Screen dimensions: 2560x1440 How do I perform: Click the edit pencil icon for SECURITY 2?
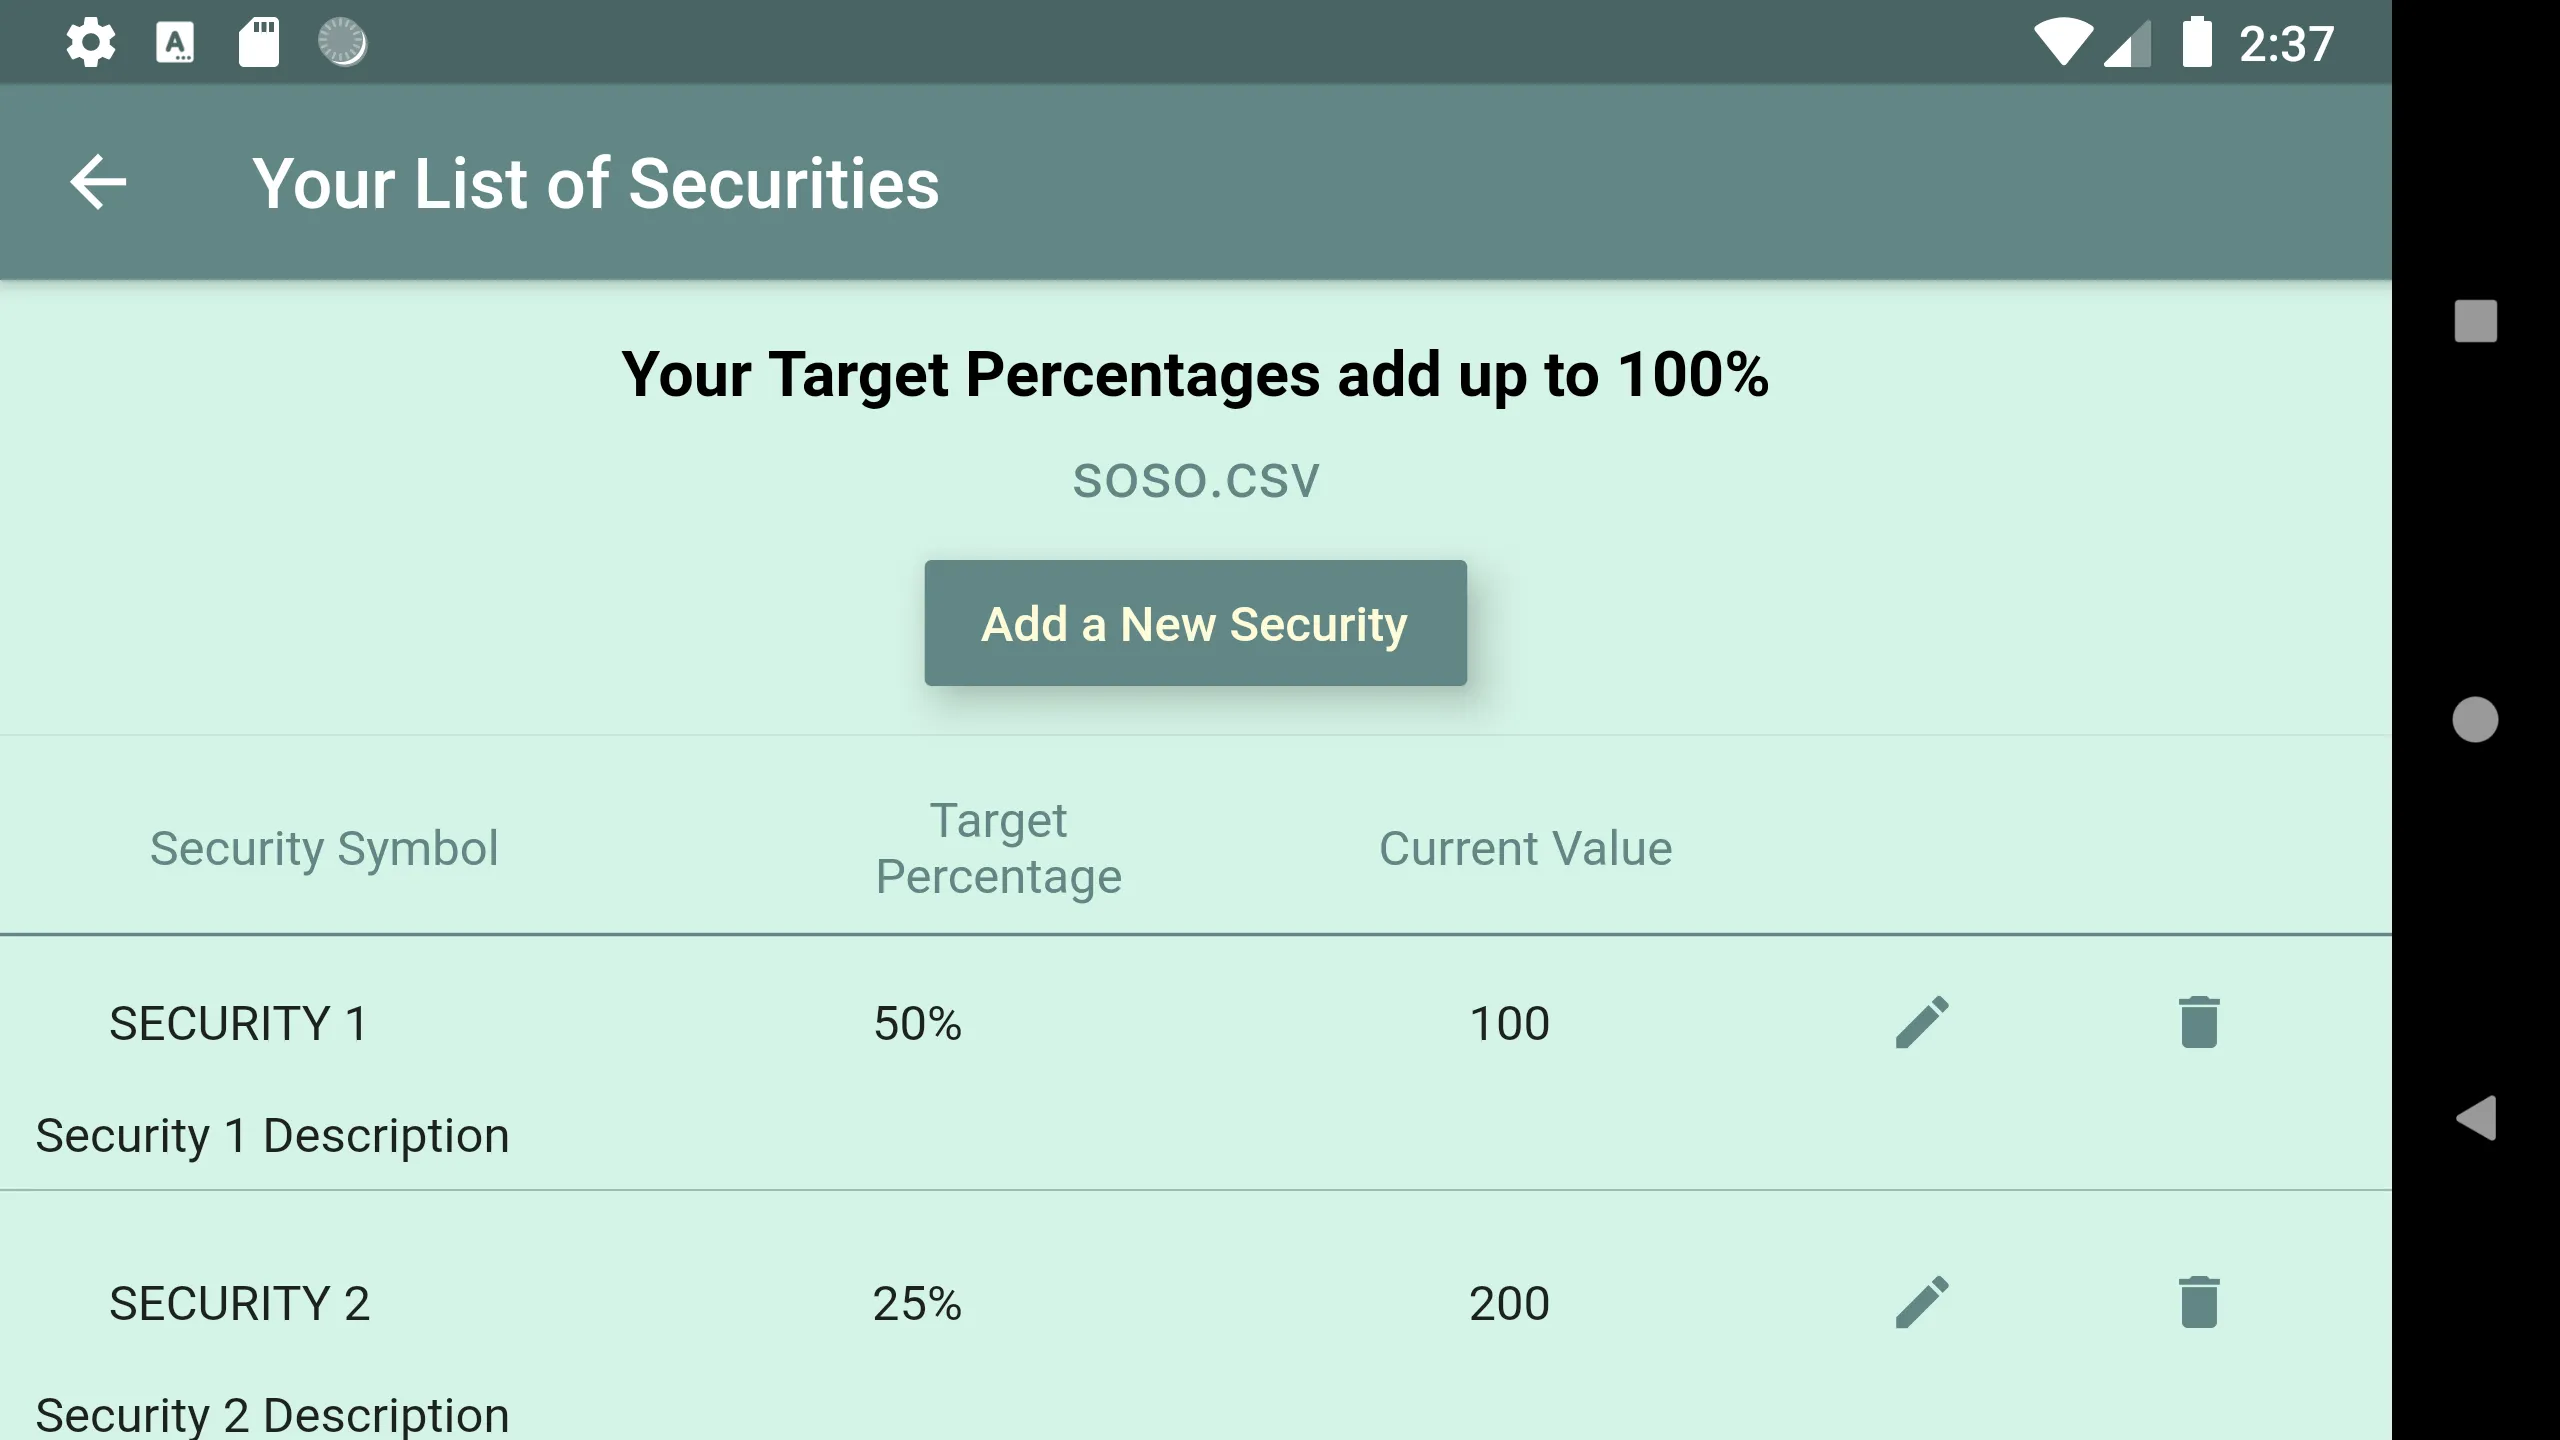[x=1922, y=1301]
